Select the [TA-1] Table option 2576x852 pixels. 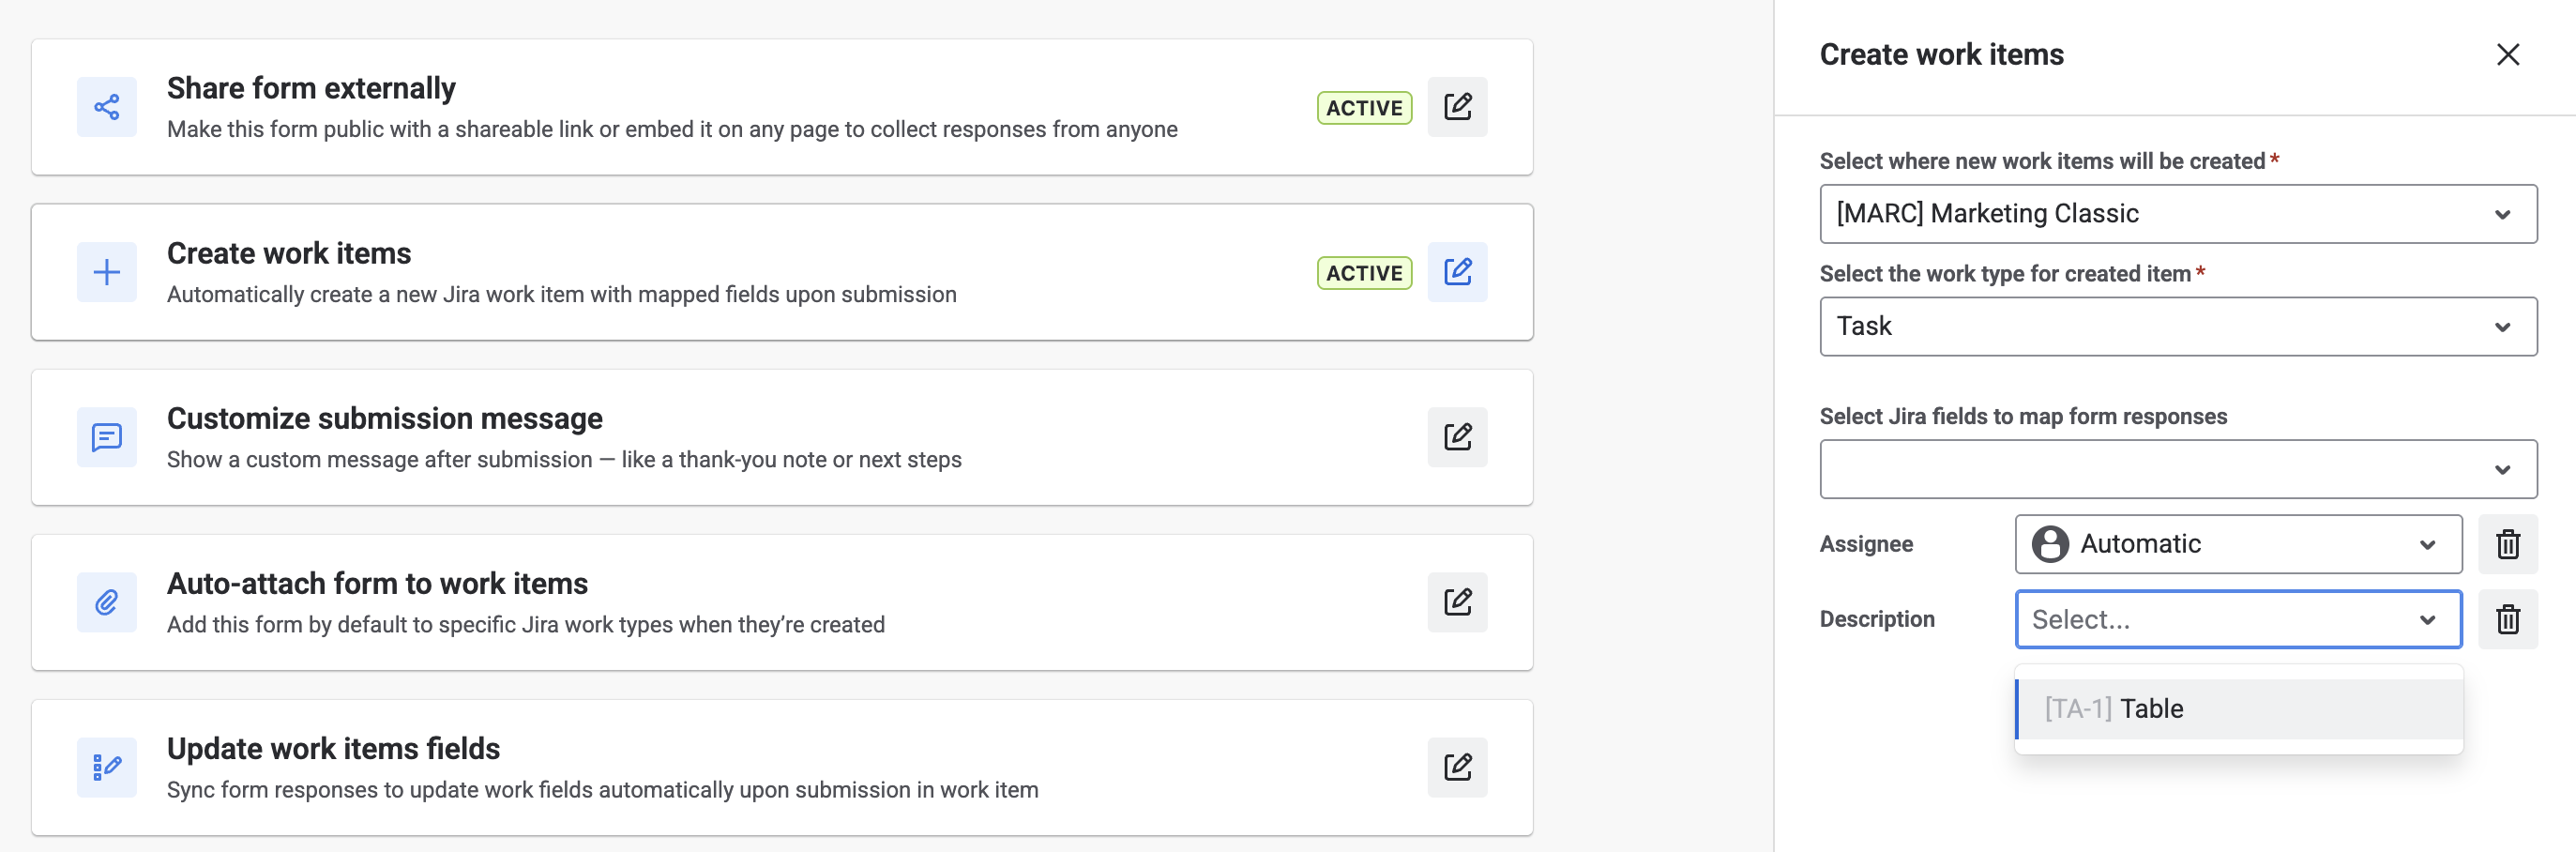pyautogui.click(x=2238, y=709)
